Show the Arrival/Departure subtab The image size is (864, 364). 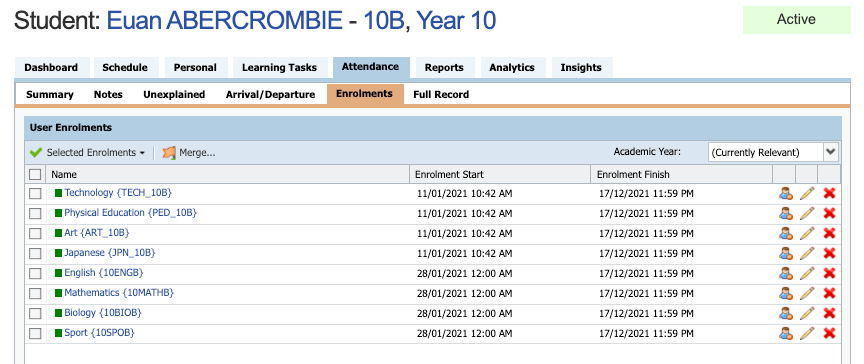[x=271, y=94]
